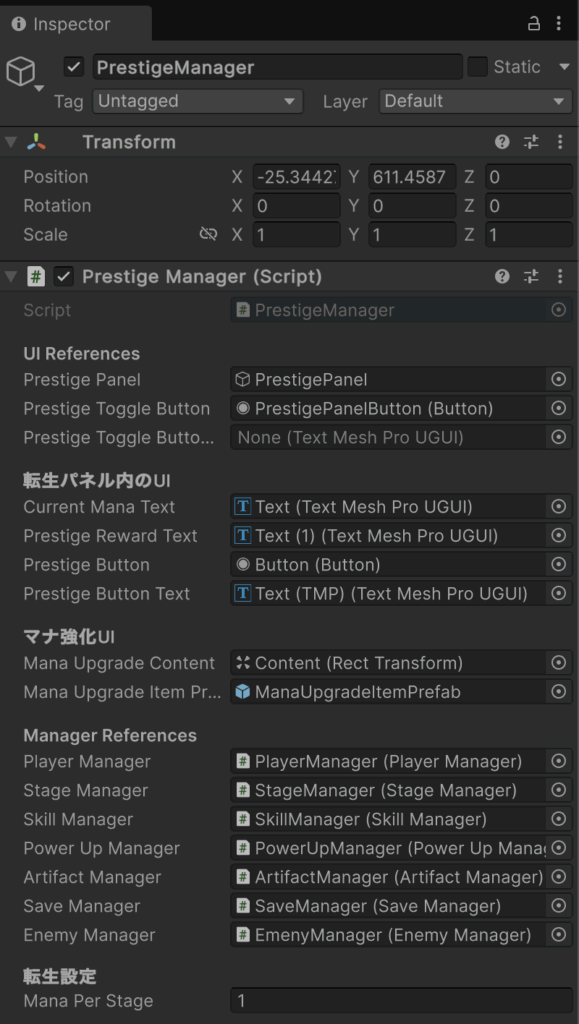
Task: Disable the PrestigeManager GameObject active checkbox
Action: 74,67
